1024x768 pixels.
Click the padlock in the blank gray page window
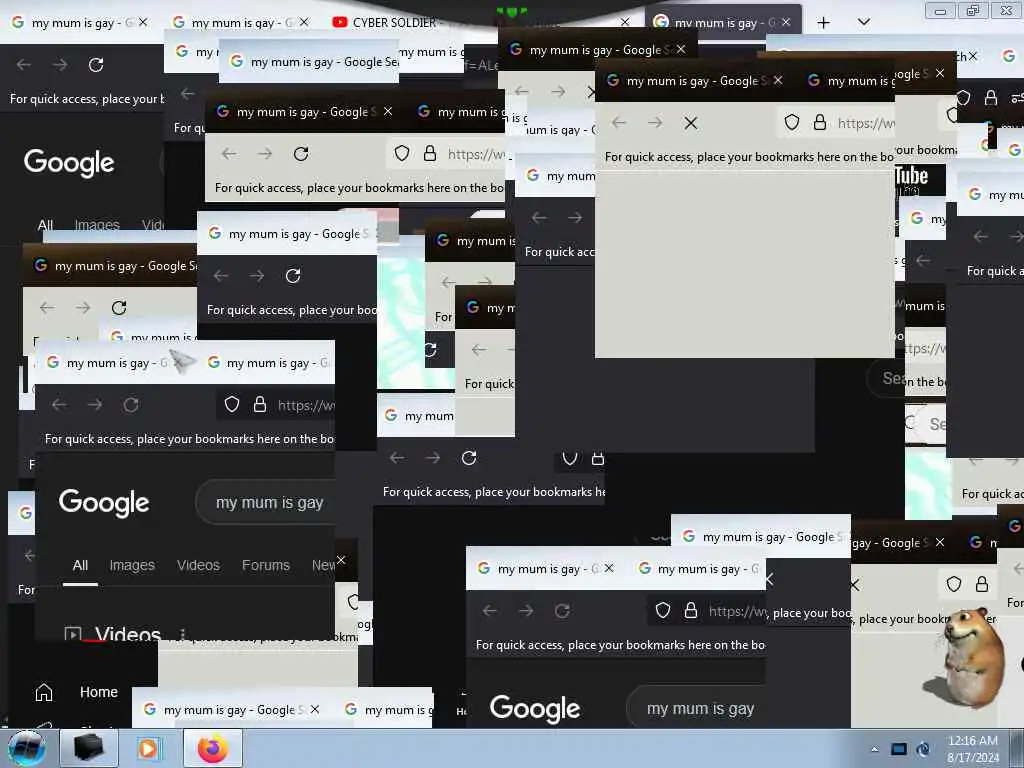[820, 123]
